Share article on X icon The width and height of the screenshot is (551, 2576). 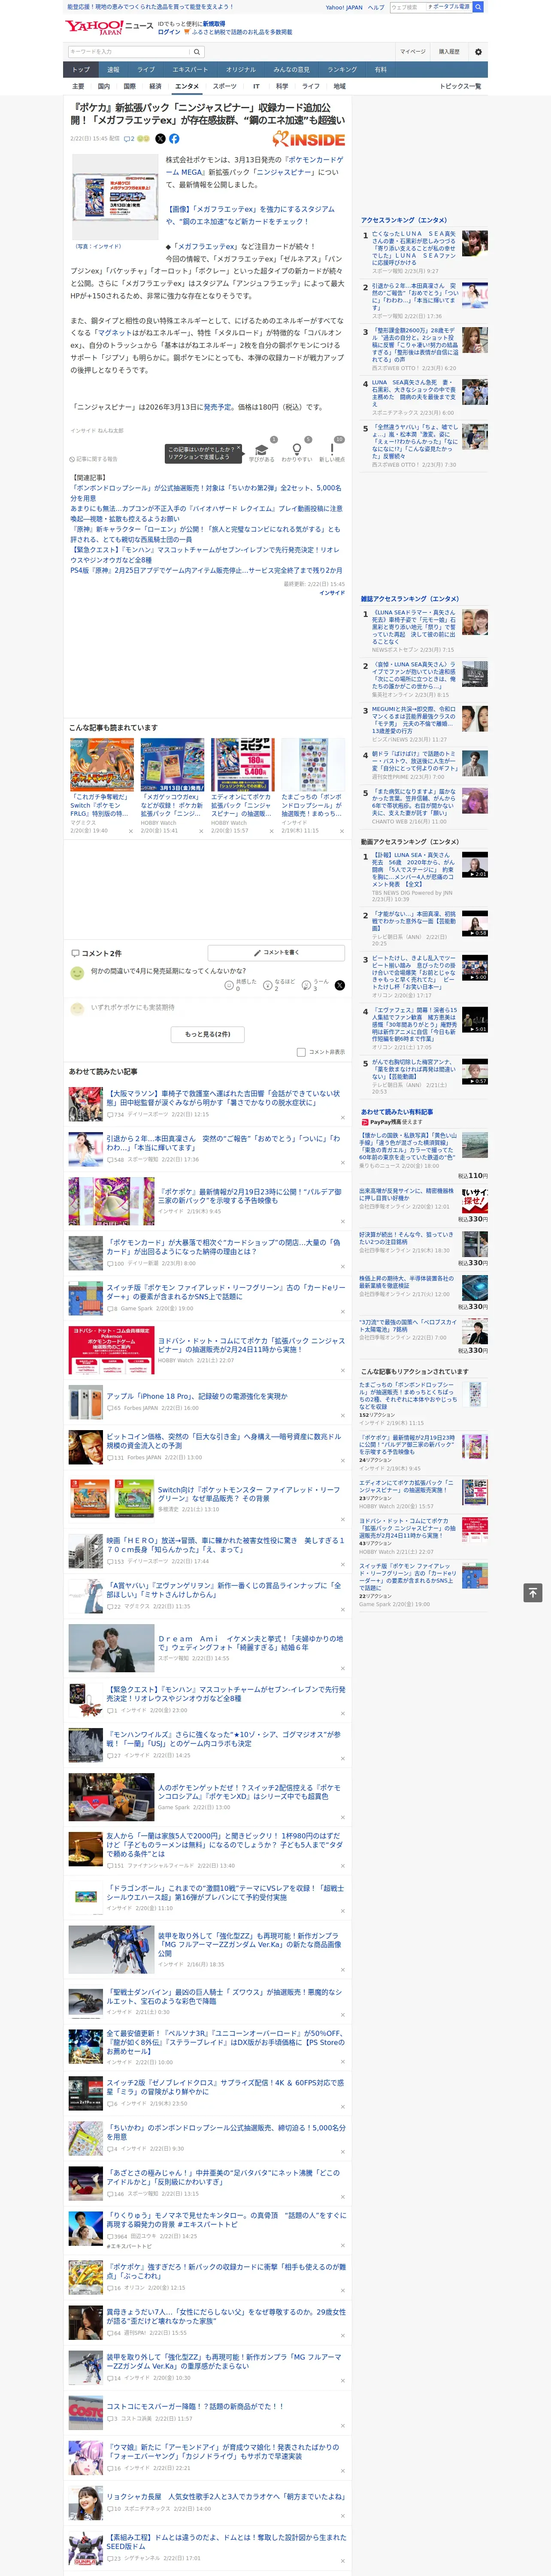(x=160, y=139)
